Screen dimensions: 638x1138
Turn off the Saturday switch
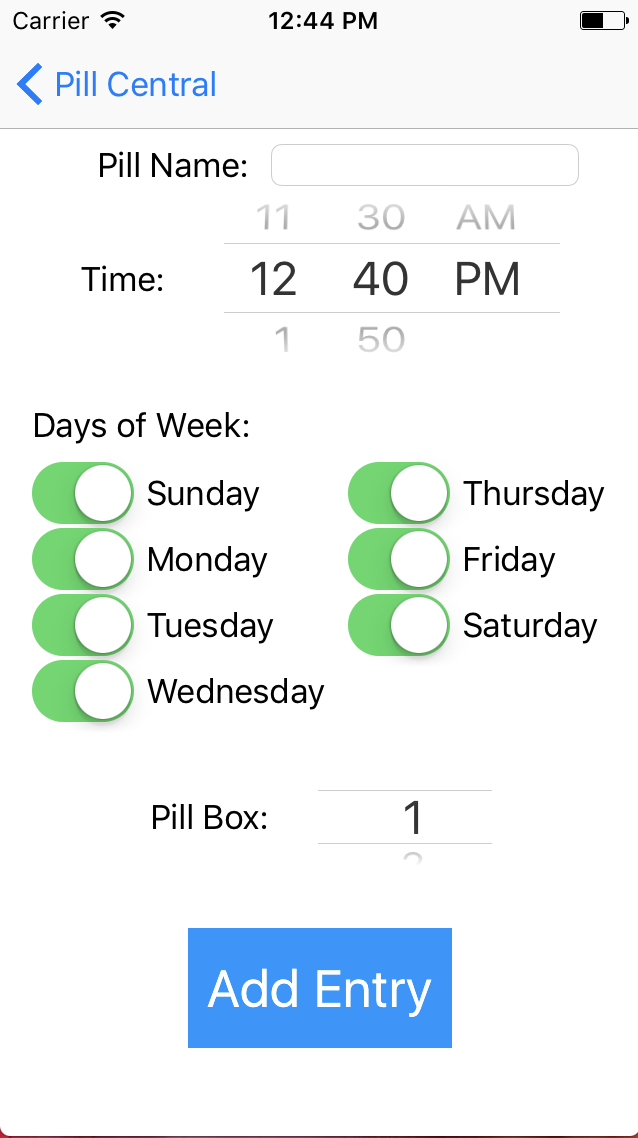[399, 625]
